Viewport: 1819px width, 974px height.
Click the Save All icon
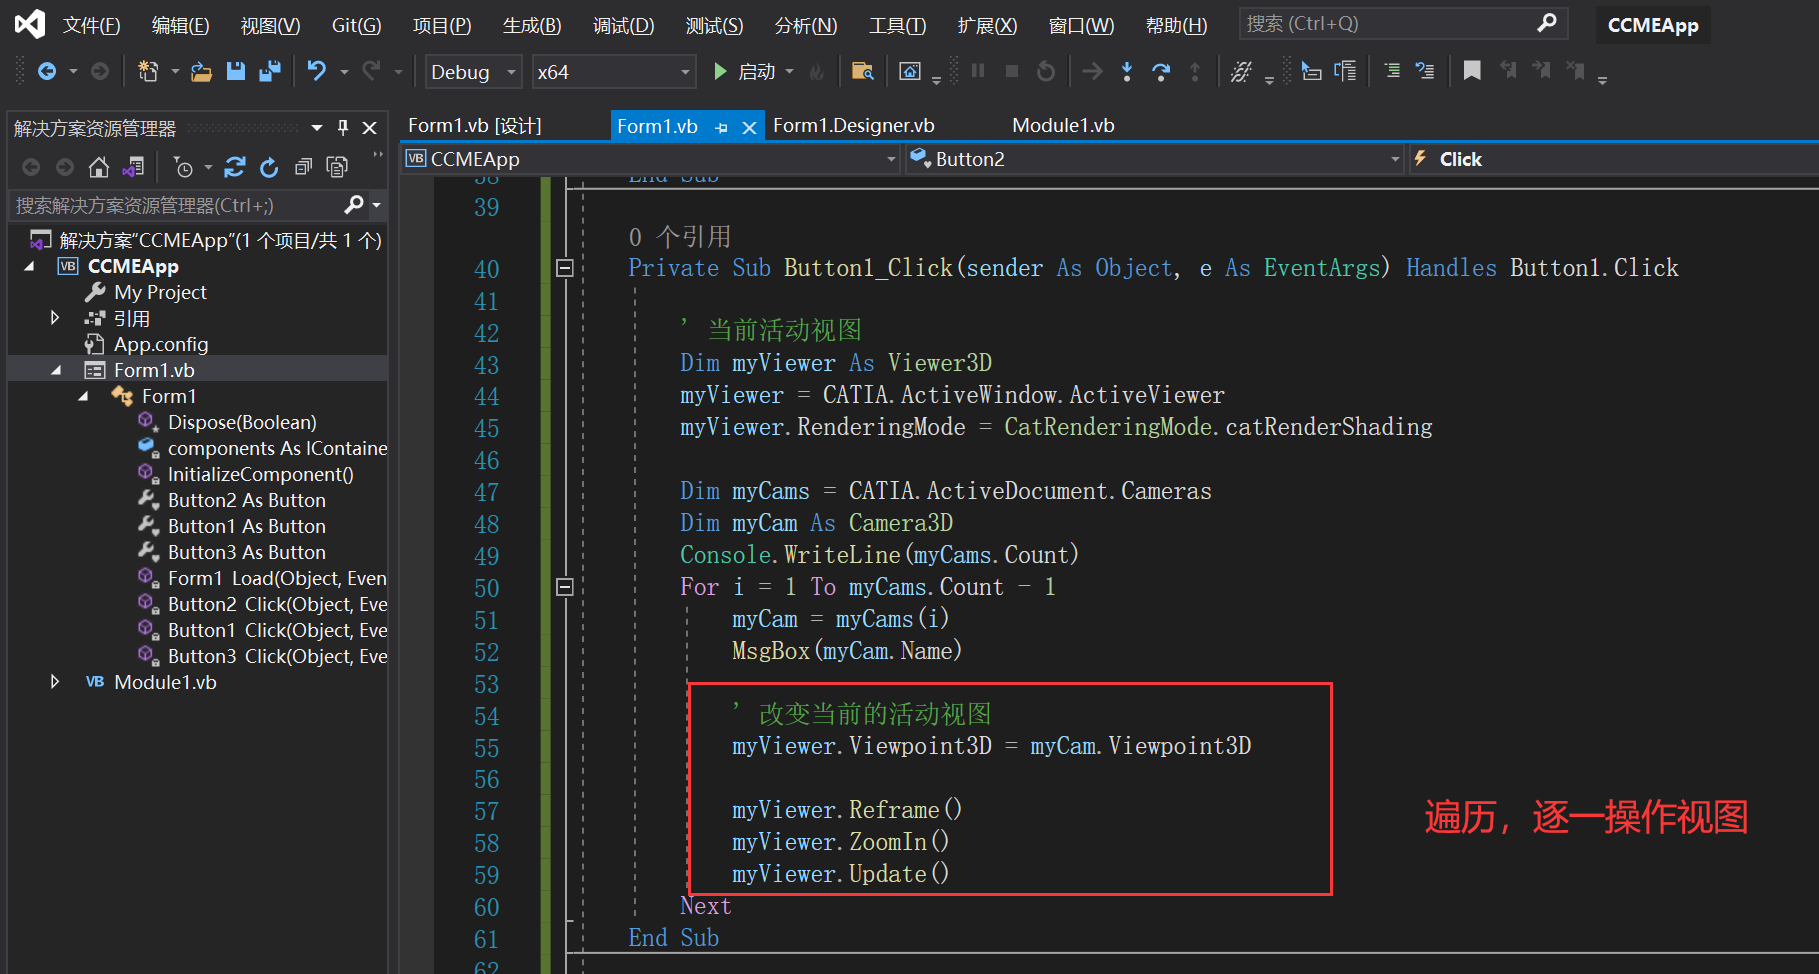(x=270, y=71)
